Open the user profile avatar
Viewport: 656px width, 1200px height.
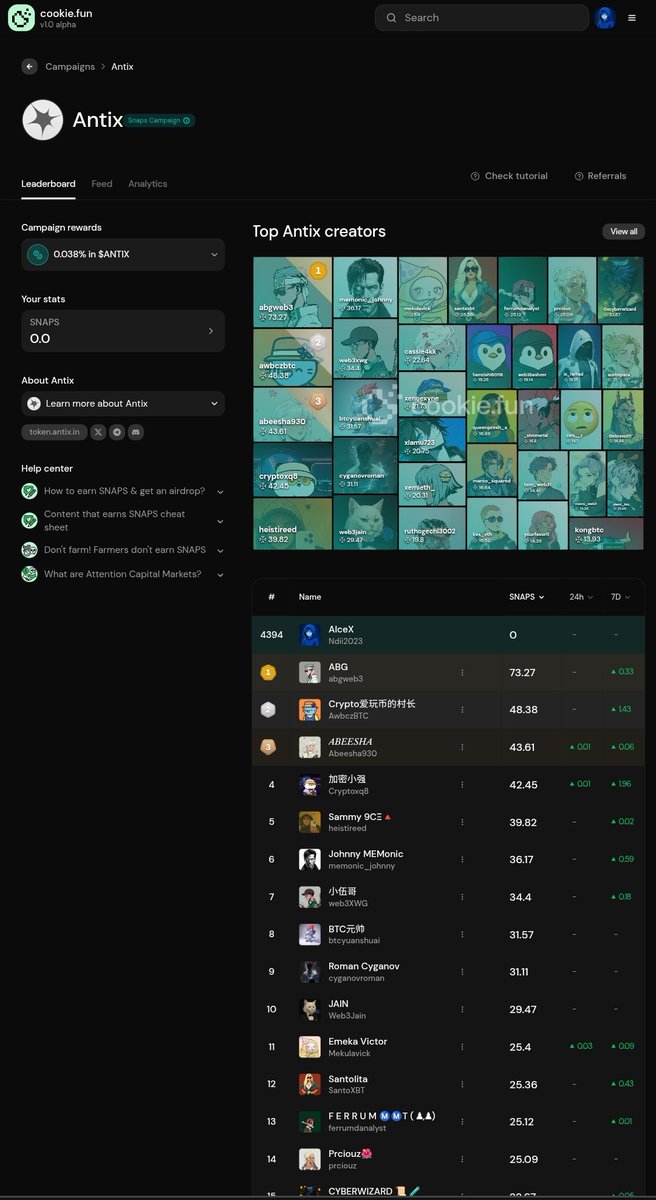click(x=605, y=18)
